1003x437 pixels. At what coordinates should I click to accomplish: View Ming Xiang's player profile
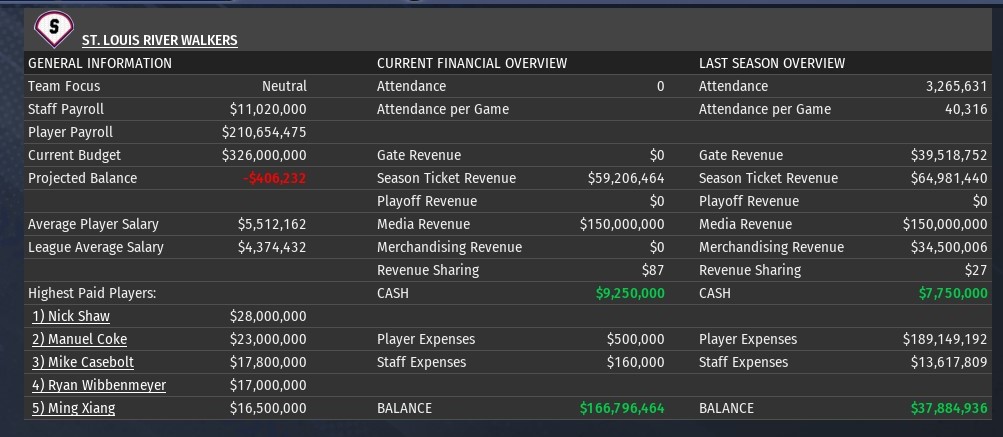(x=73, y=408)
